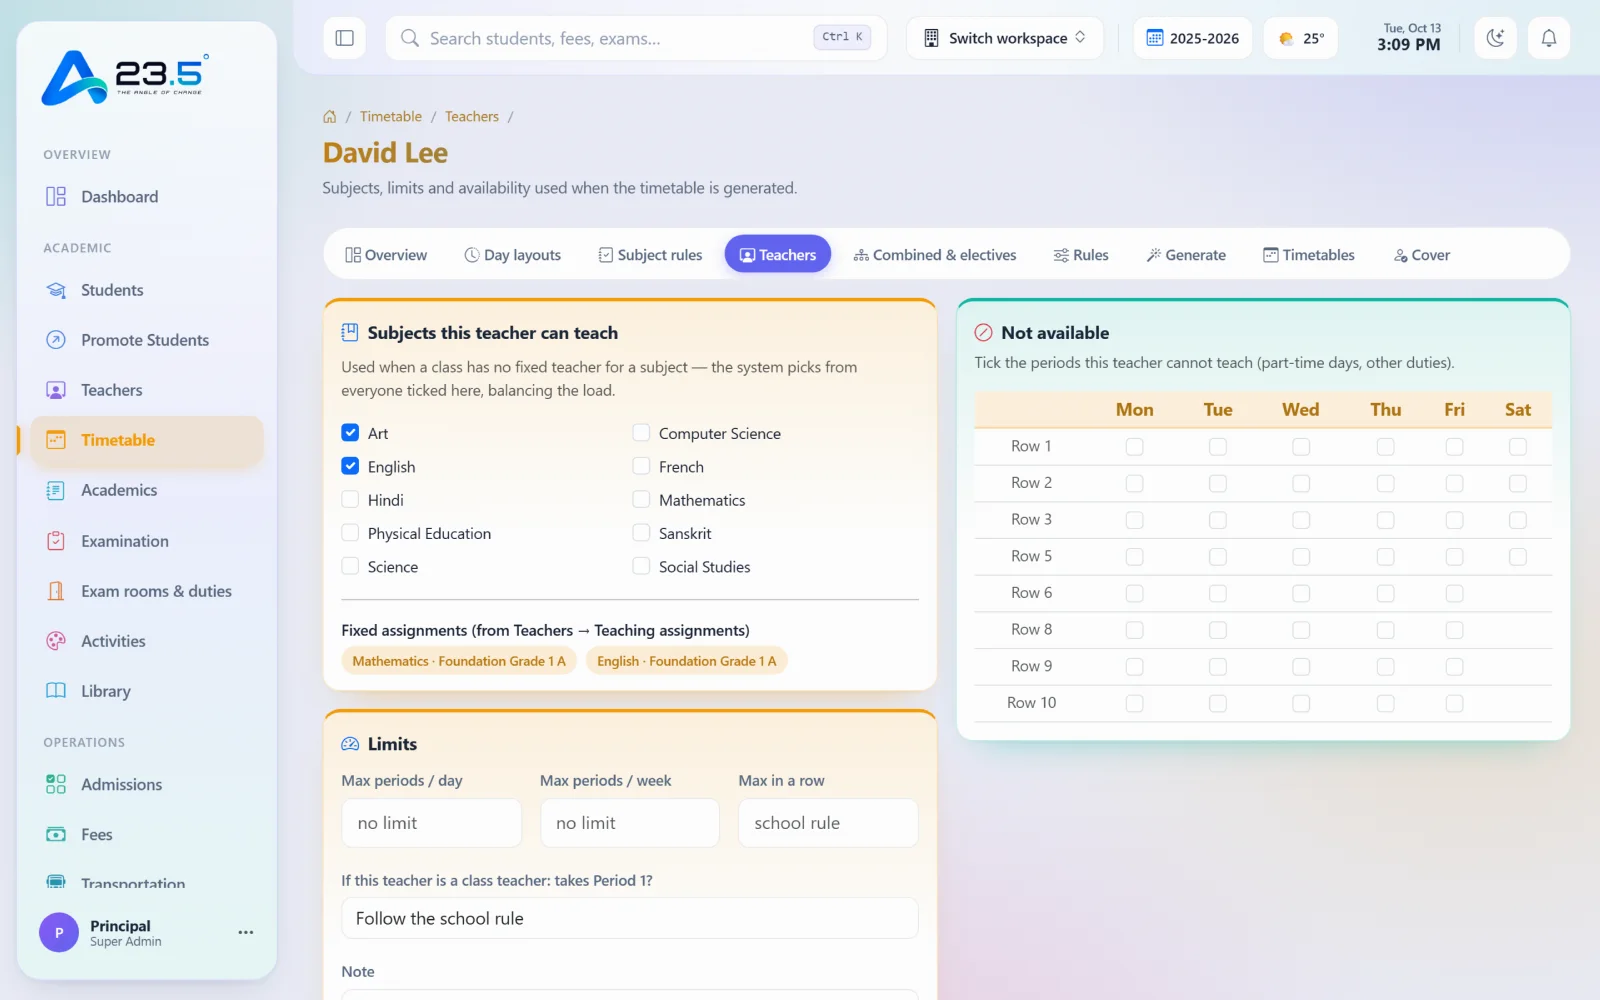Open Students graduation cap icon

pyautogui.click(x=56, y=290)
